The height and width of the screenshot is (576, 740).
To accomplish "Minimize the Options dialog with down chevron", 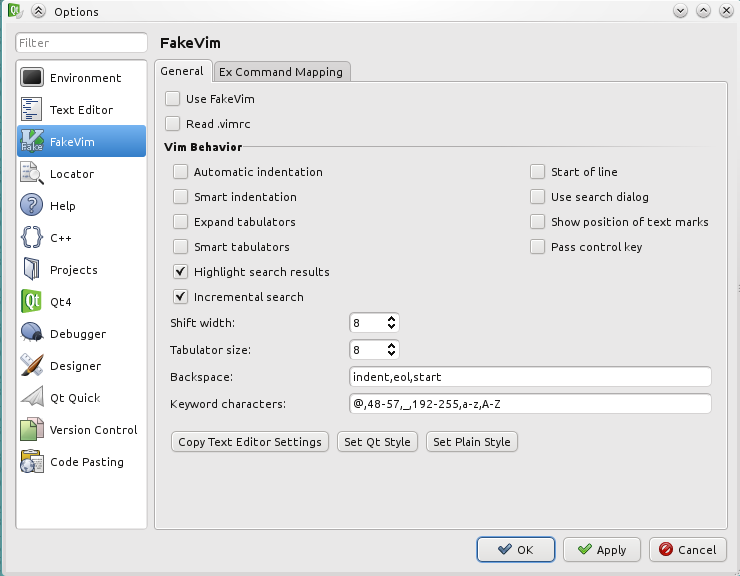I will coord(680,11).
